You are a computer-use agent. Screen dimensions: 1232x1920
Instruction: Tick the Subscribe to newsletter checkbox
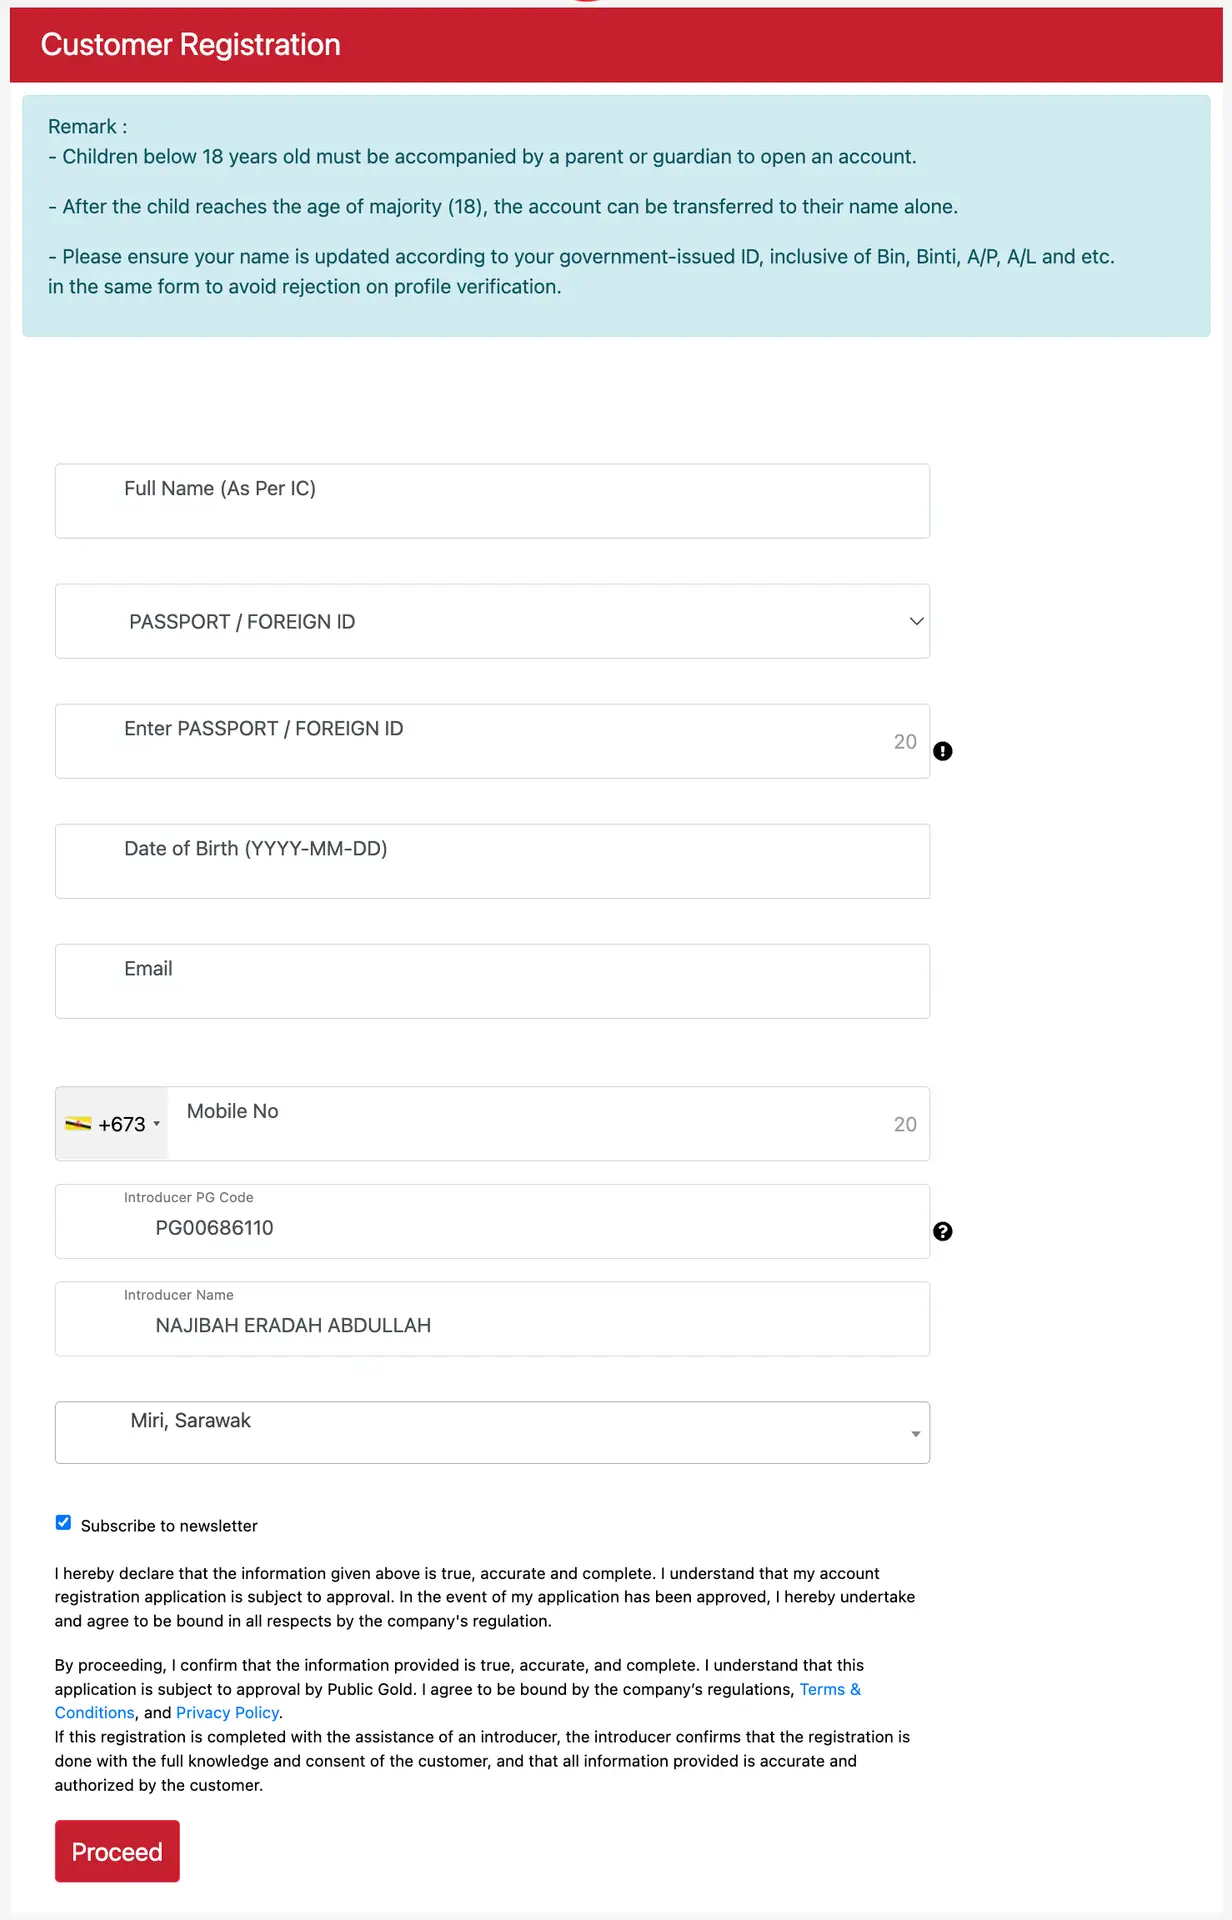pos(63,1522)
